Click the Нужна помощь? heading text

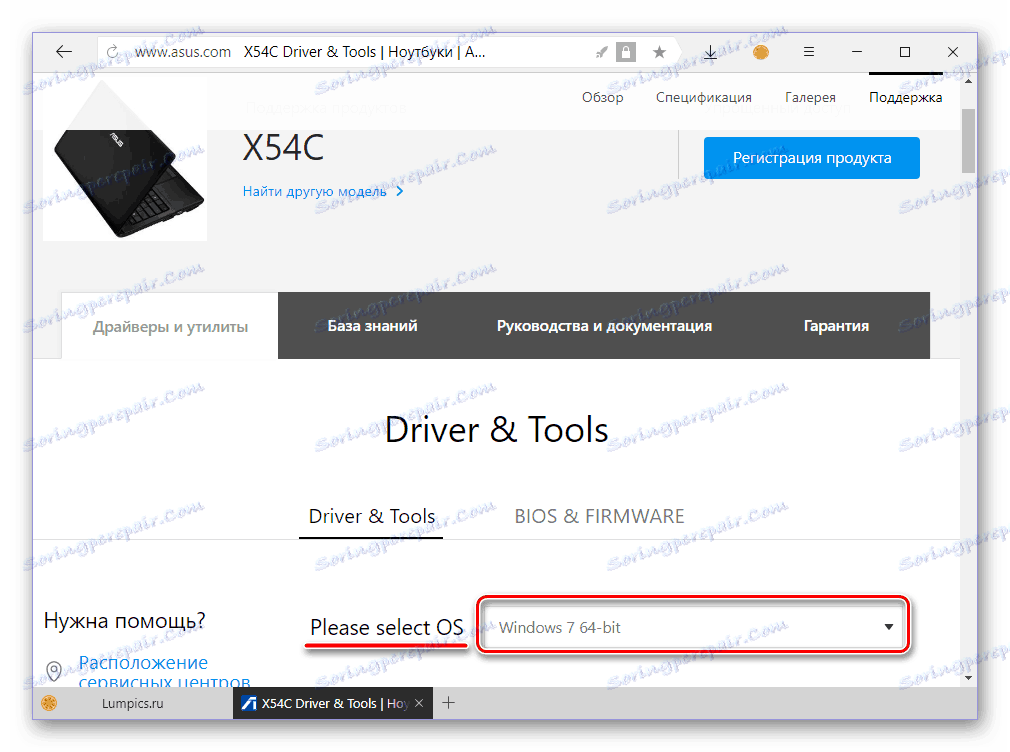[x=124, y=621]
